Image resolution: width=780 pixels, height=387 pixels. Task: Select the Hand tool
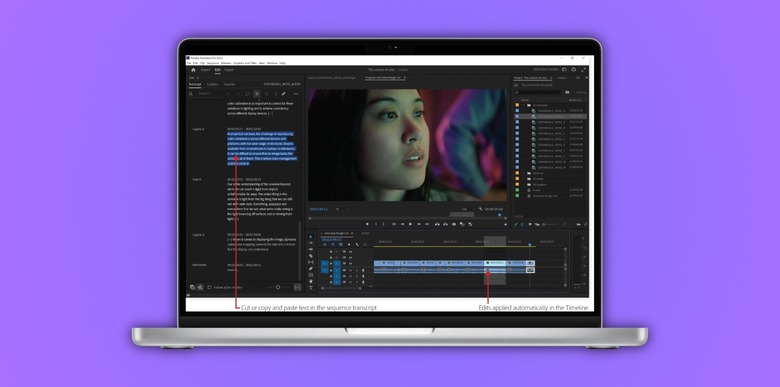pyautogui.click(x=311, y=282)
